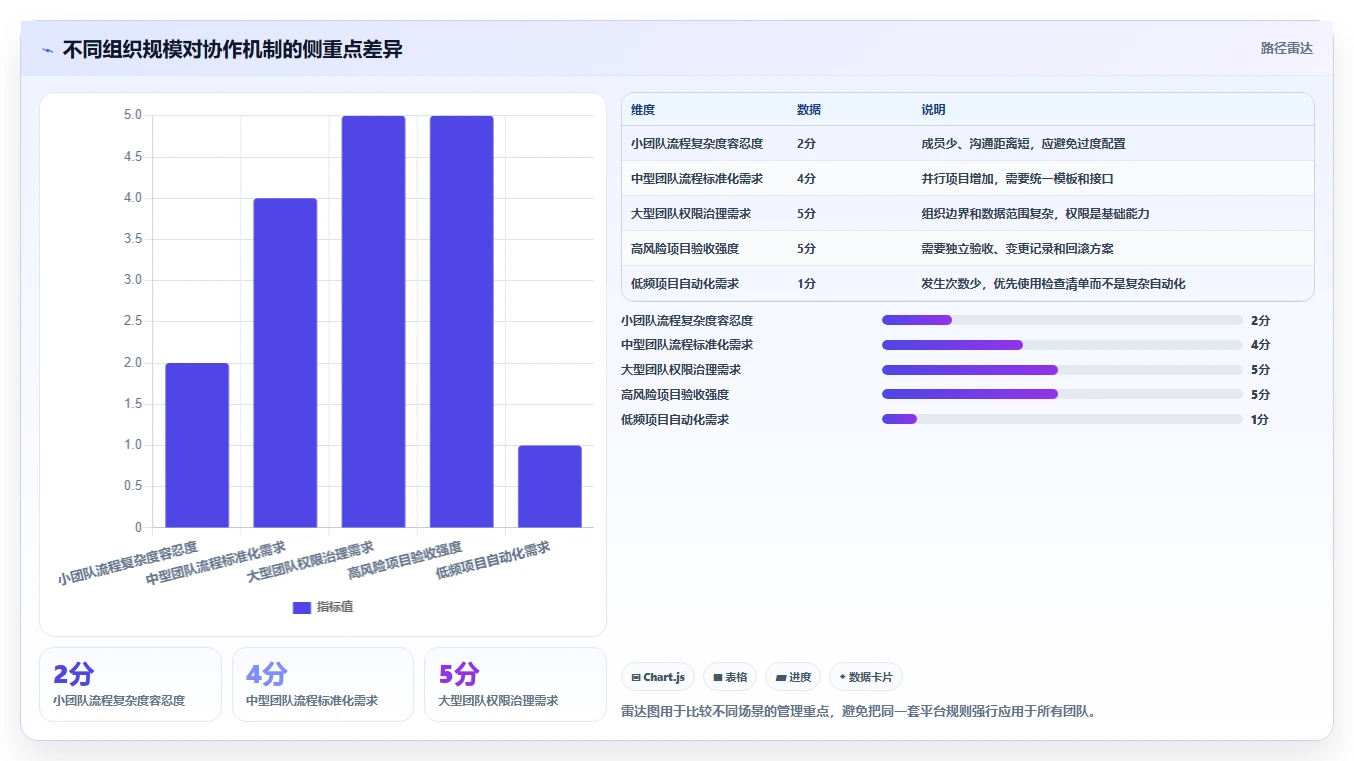Click the slide title 不同组织规模对协作机制的侧重点差异

pyautogui.click(x=232, y=50)
